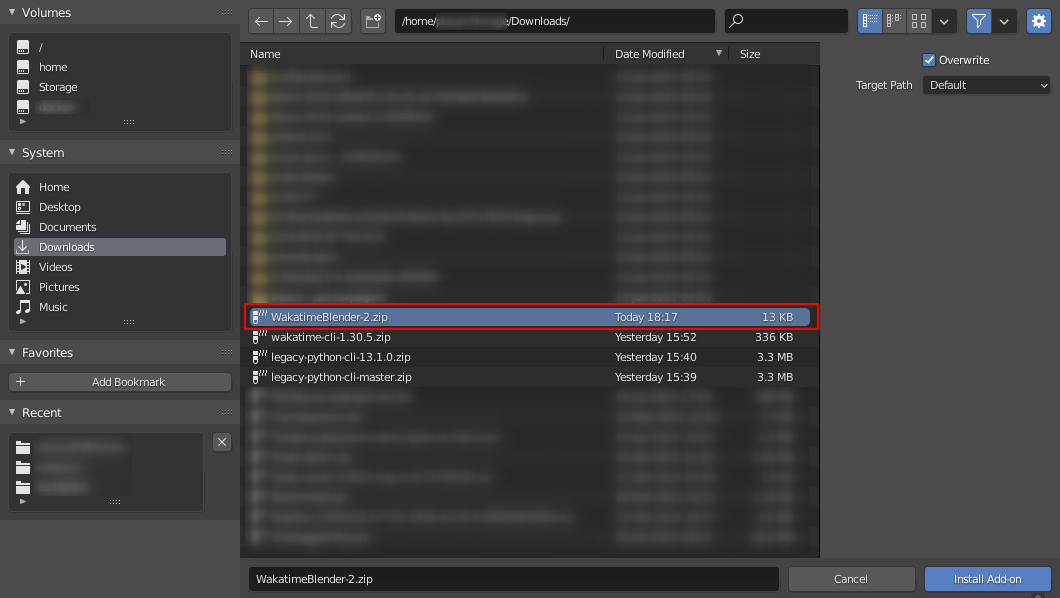Navigate to parent directory
Image resolution: width=1060 pixels, height=598 pixels.
(312, 21)
